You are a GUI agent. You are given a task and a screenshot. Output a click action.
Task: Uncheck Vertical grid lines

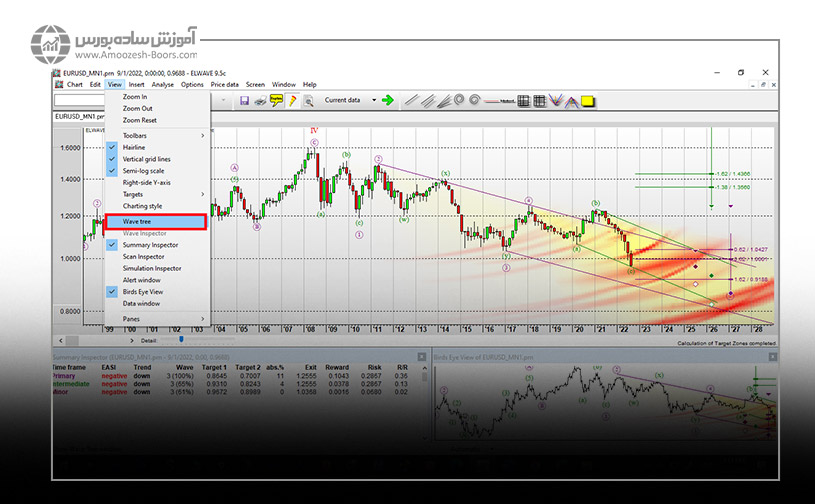(146, 159)
